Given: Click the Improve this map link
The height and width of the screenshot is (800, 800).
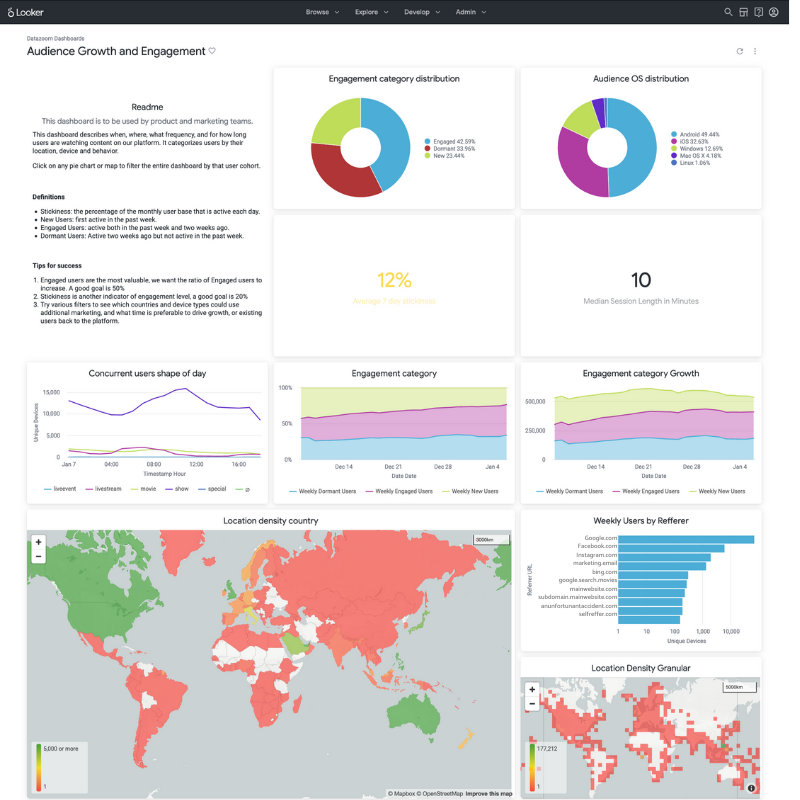Looking at the screenshot, I should pyautogui.click(x=489, y=792).
